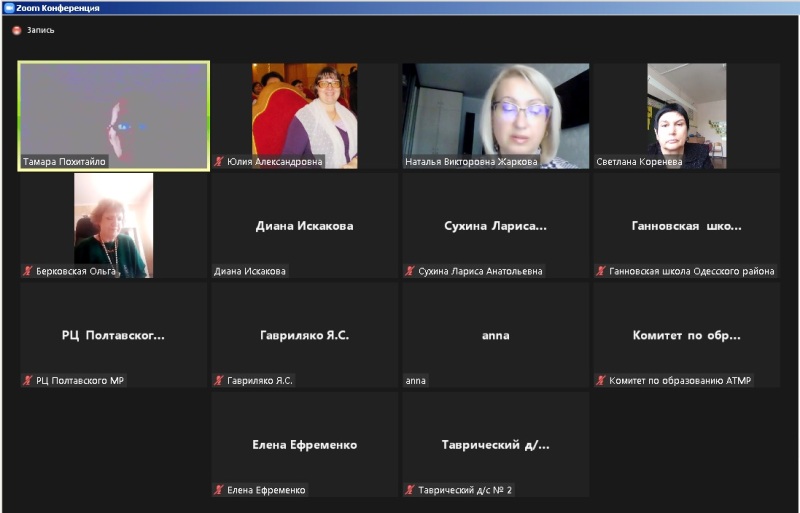Select Светлана Коренева's video tile
This screenshot has width=800, height=513.
tap(687, 116)
